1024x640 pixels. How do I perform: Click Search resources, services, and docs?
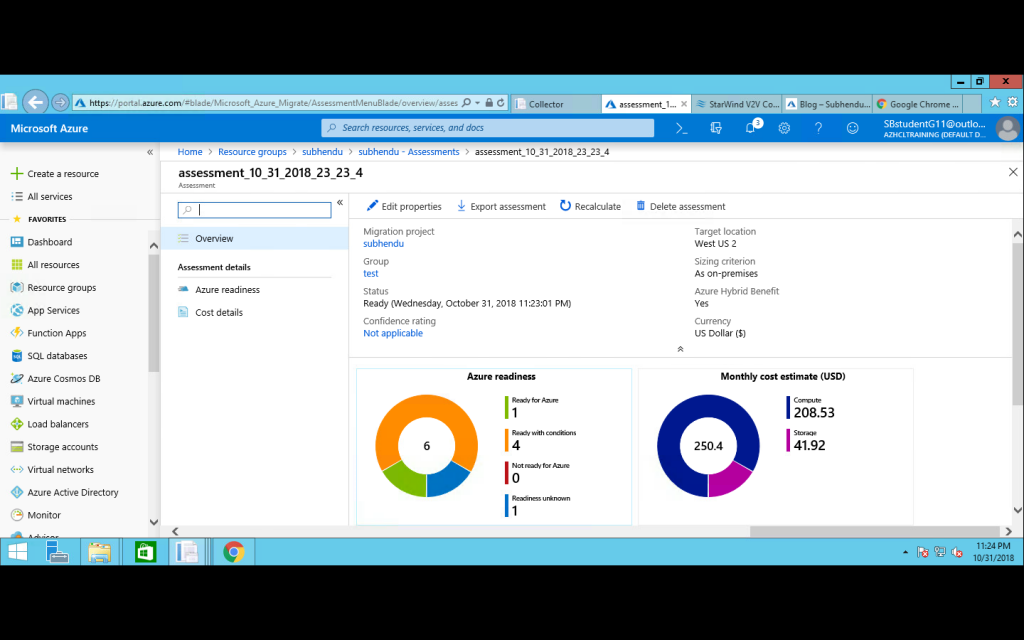(487, 128)
